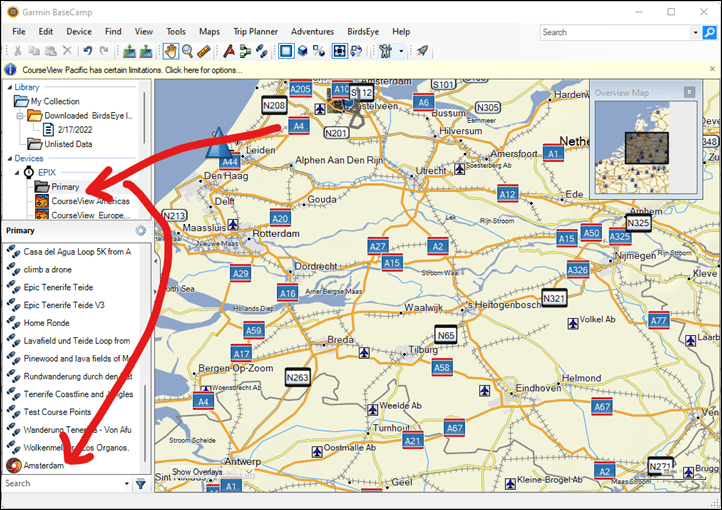Click the Copy toolbar icon
Screen dimensions: 722x510
coord(34,51)
